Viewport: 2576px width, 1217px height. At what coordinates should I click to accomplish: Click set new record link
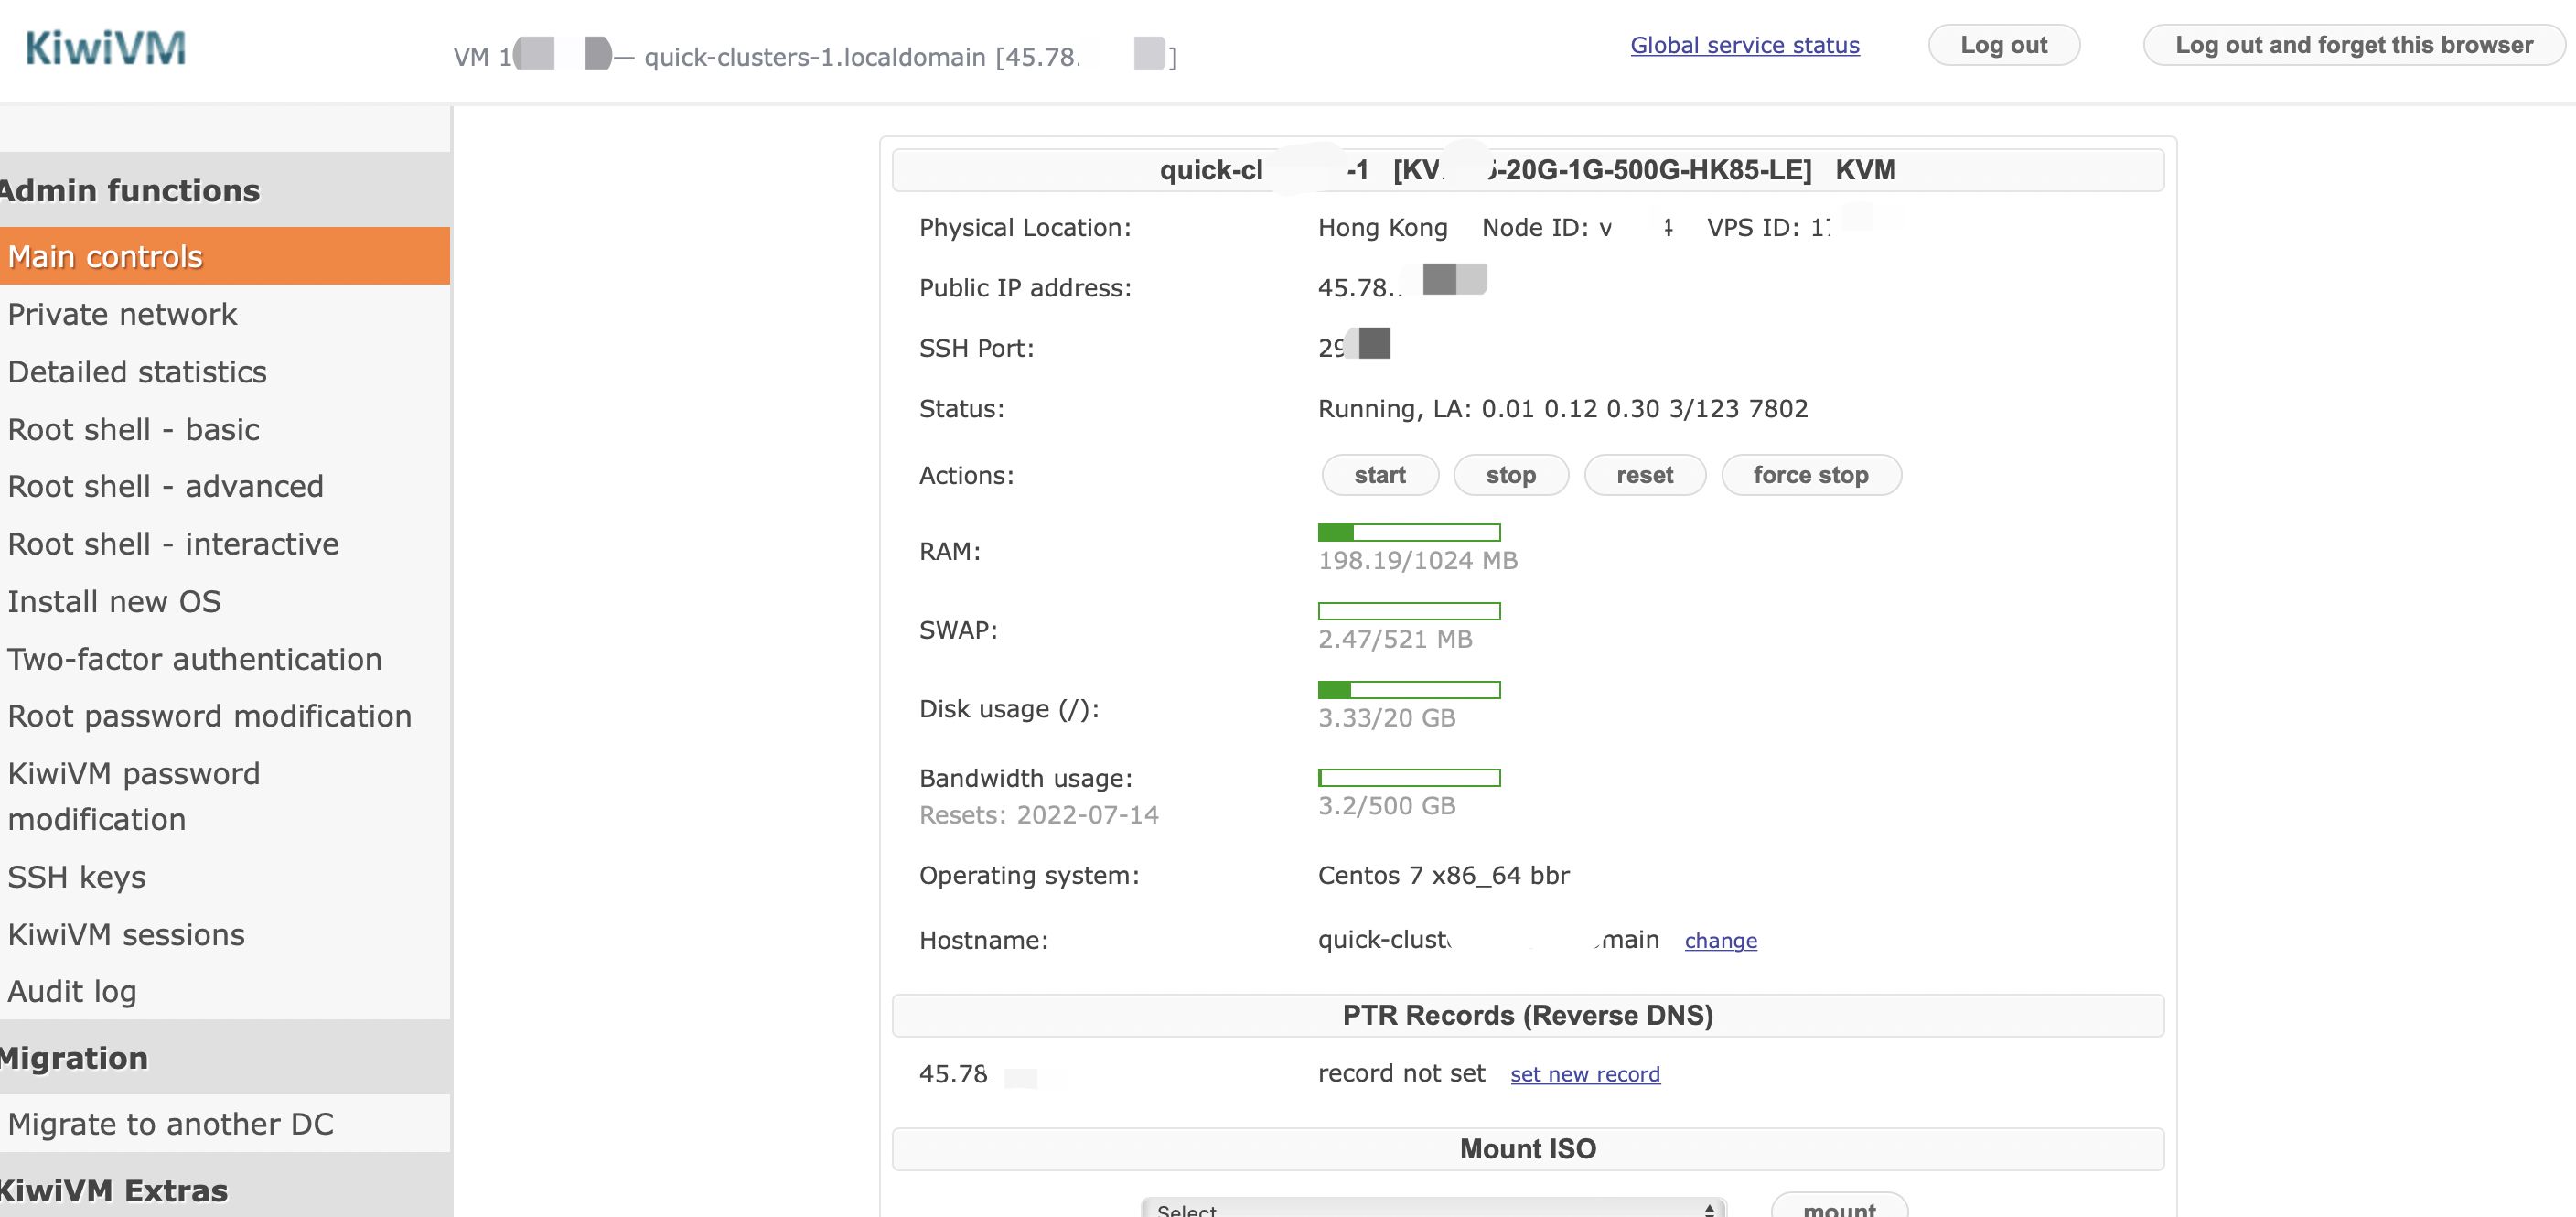click(x=1585, y=1074)
